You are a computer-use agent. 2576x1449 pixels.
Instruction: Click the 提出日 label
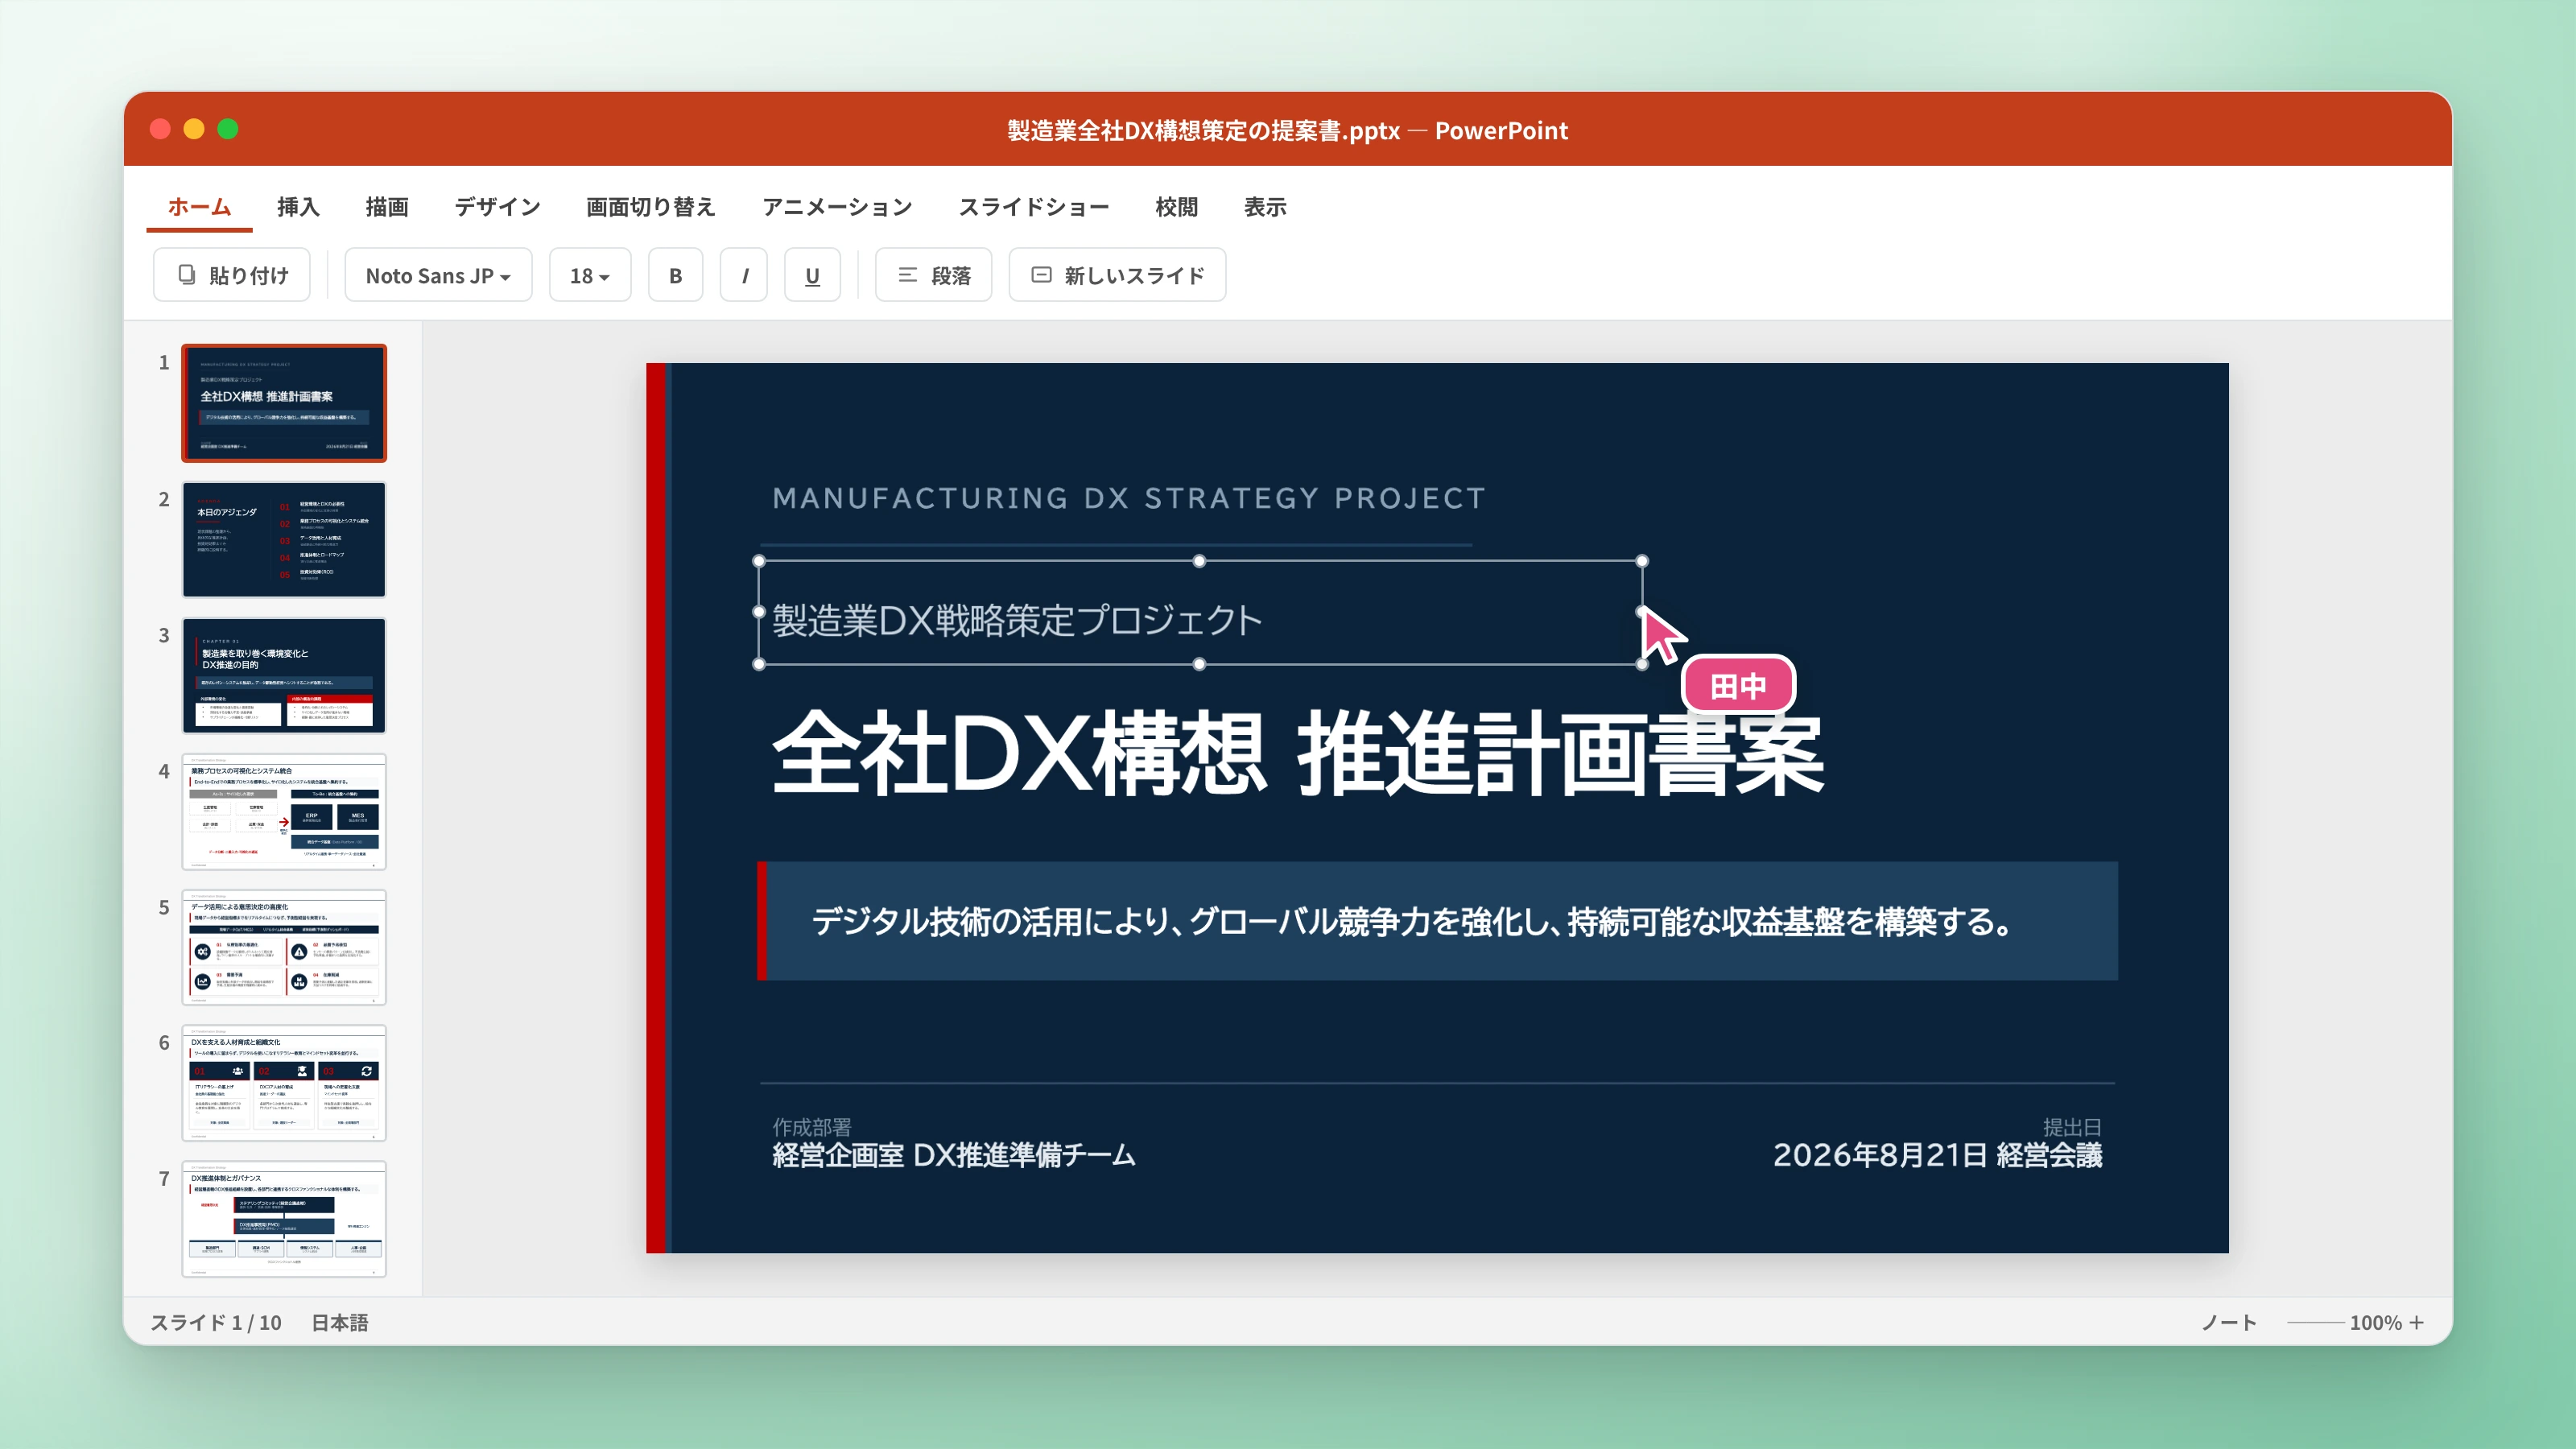pyautogui.click(x=2072, y=1127)
